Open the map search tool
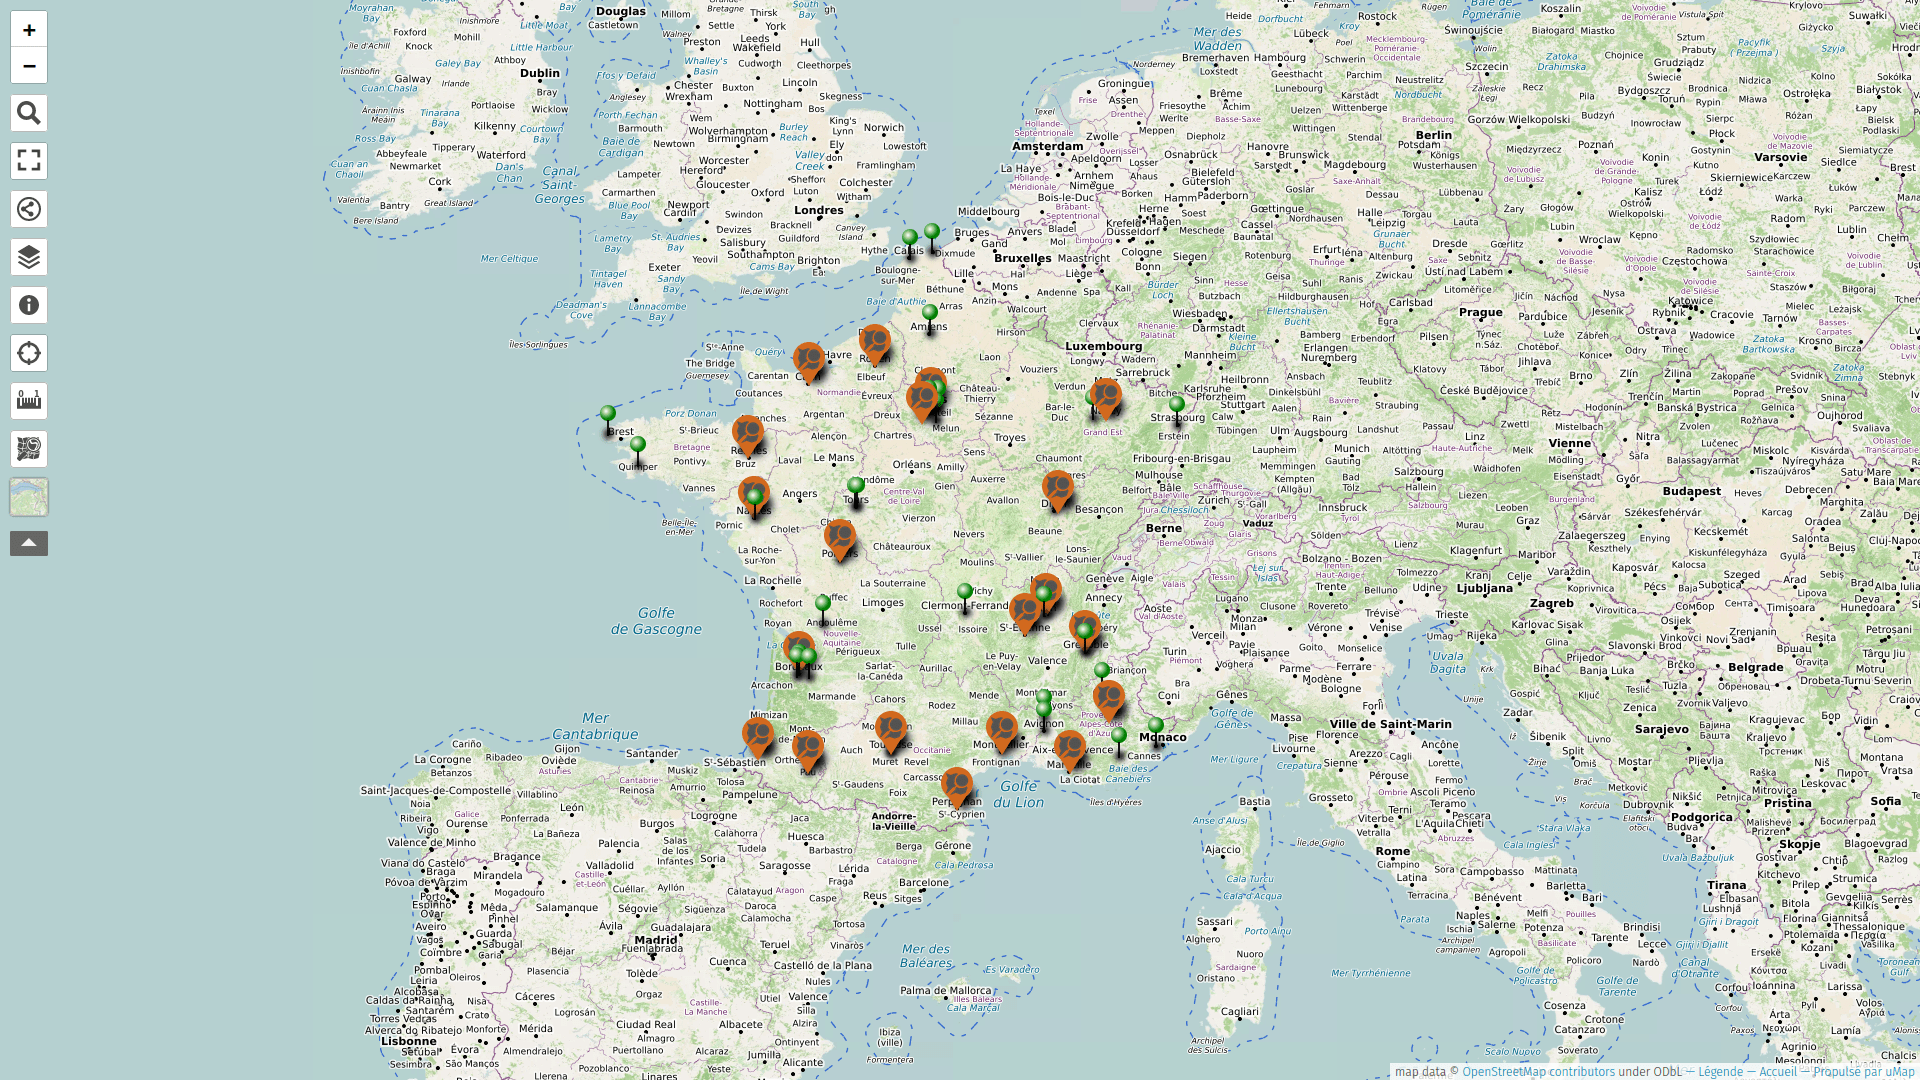Image resolution: width=1920 pixels, height=1080 pixels. 29,113
